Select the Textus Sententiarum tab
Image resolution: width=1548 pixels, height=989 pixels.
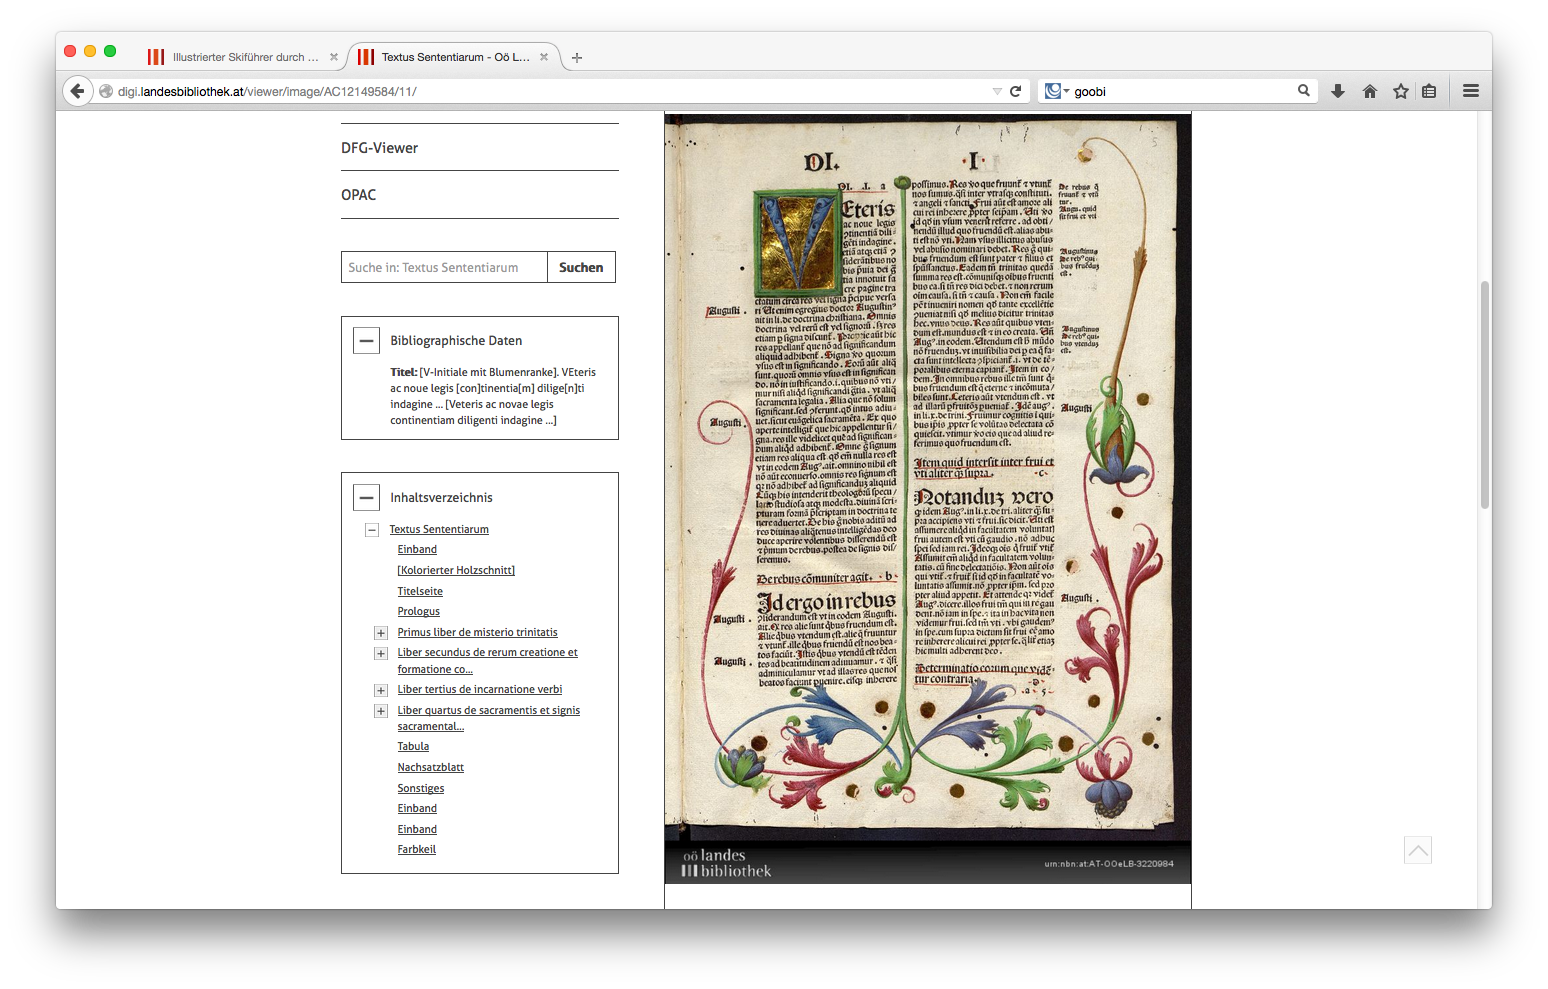pos(453,57)
